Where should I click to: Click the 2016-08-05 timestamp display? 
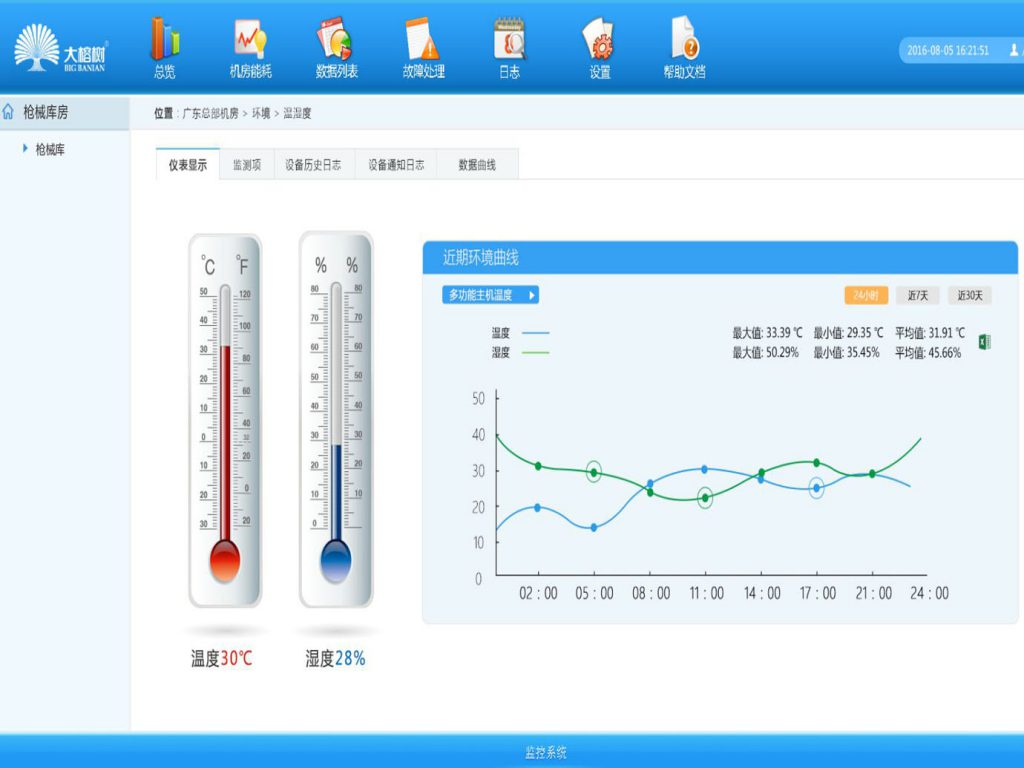pyautogui.click(x=948, y=50)
